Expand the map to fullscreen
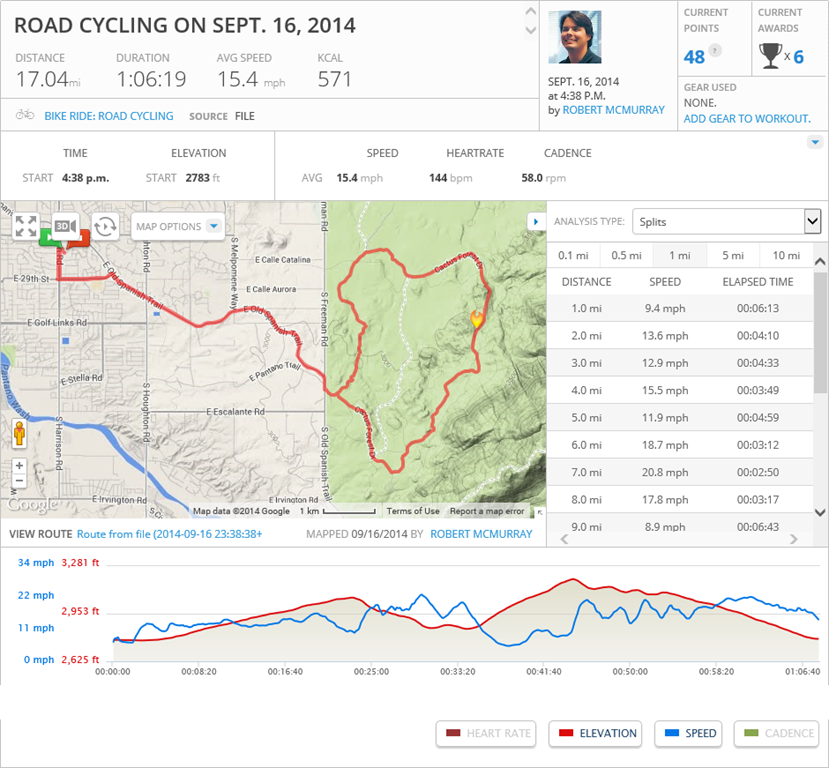This screenshot has height=768, width=829. click(x=26, y=226)
